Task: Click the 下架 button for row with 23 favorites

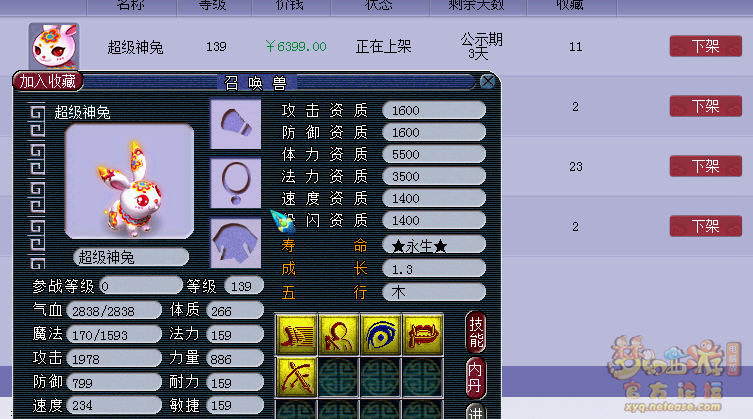Action: (705, 166)
